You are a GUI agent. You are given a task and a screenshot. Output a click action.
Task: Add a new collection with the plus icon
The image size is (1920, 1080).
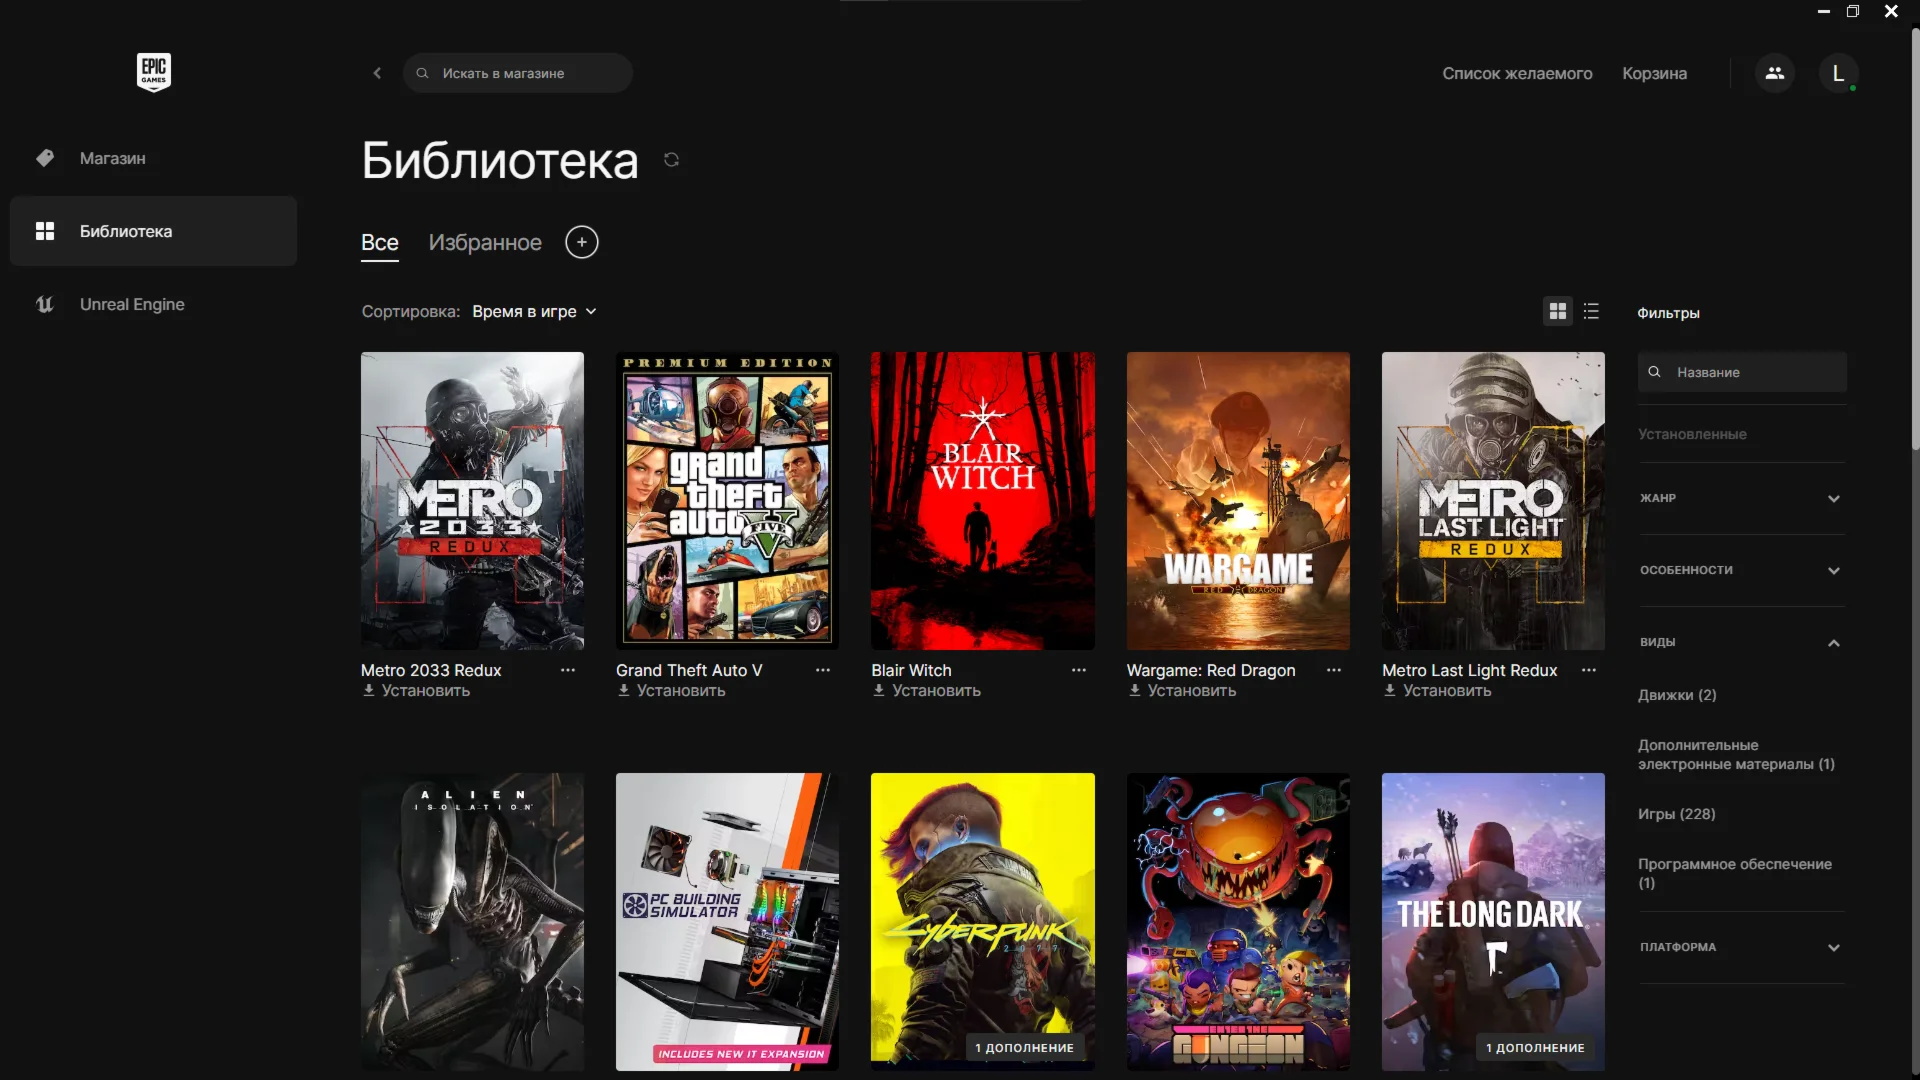click(x=581, y=242)
